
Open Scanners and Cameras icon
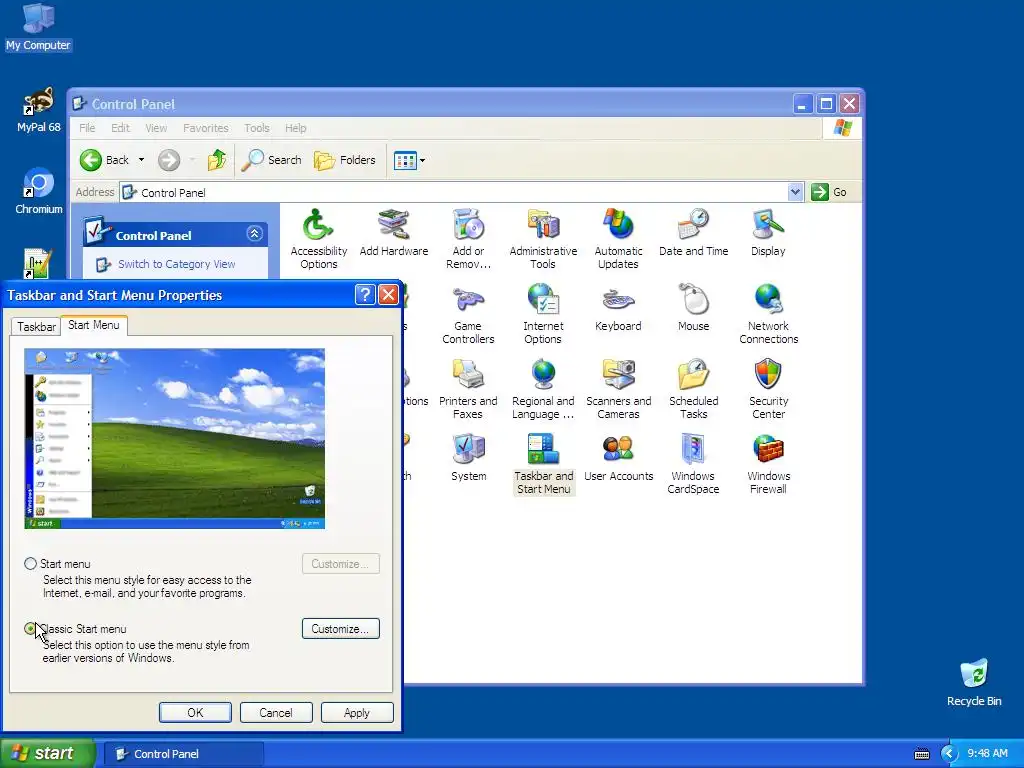point(618,389)
